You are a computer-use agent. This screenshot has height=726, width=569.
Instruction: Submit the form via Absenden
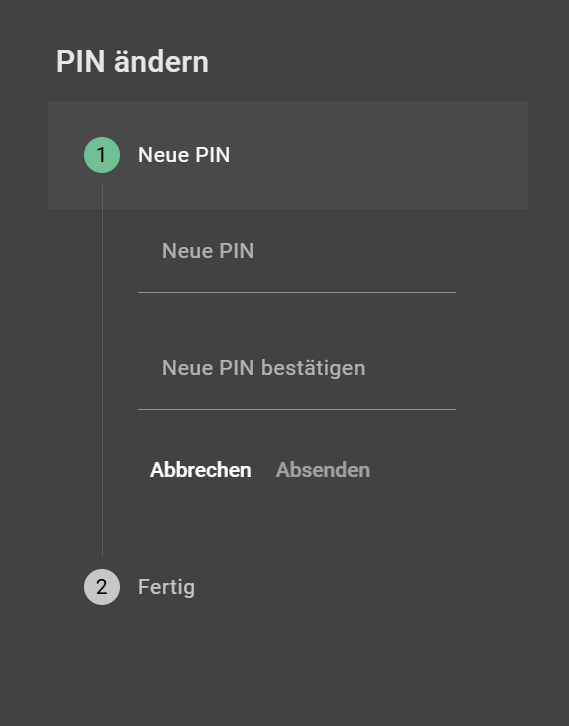323,470
